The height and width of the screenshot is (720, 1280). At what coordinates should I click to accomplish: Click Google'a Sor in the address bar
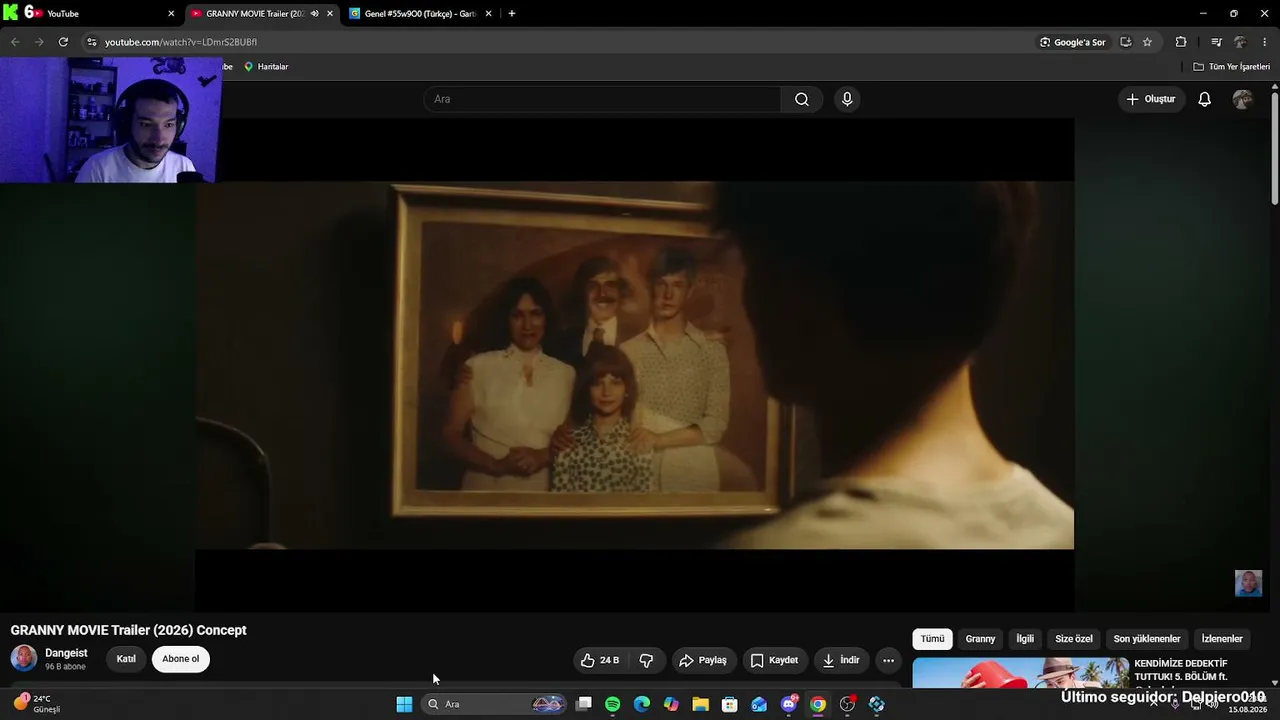pos(1072,42)
